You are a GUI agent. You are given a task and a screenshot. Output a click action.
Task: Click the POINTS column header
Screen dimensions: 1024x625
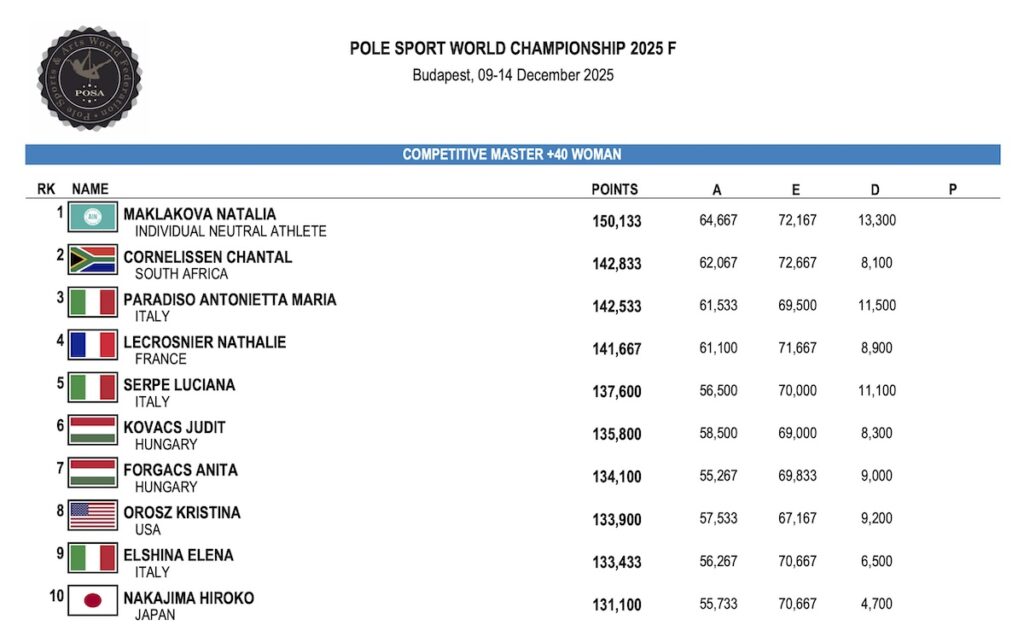pos(615,189)
